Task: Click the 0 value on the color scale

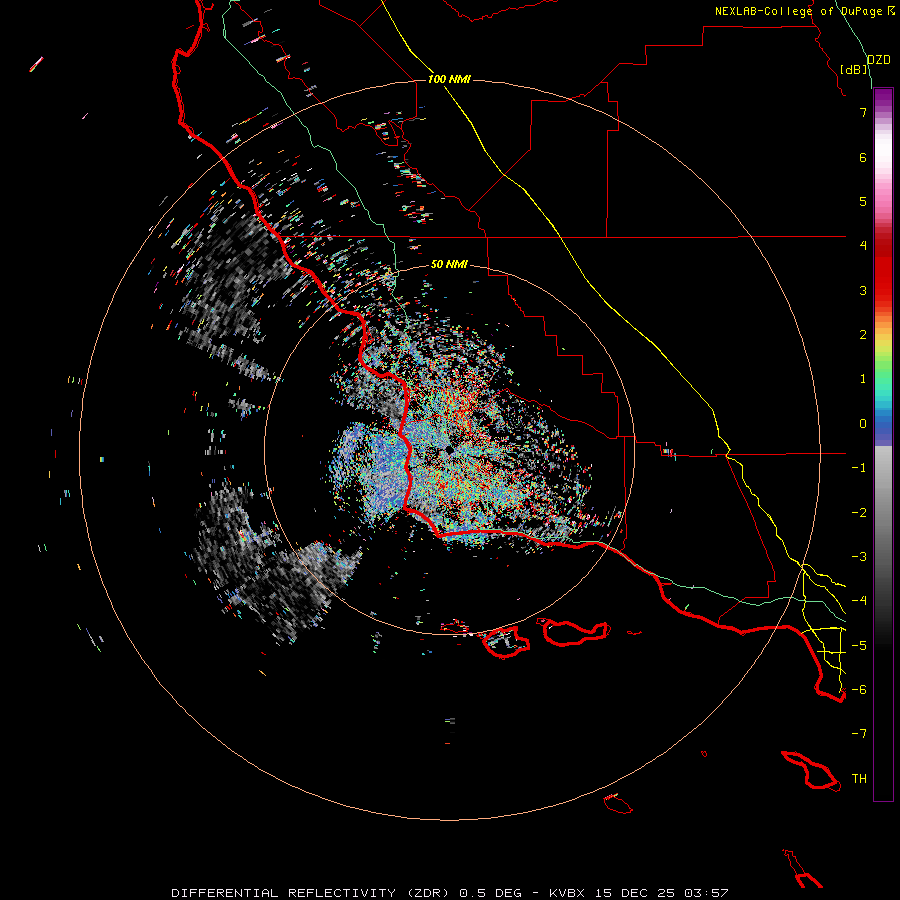Action: 863,424
